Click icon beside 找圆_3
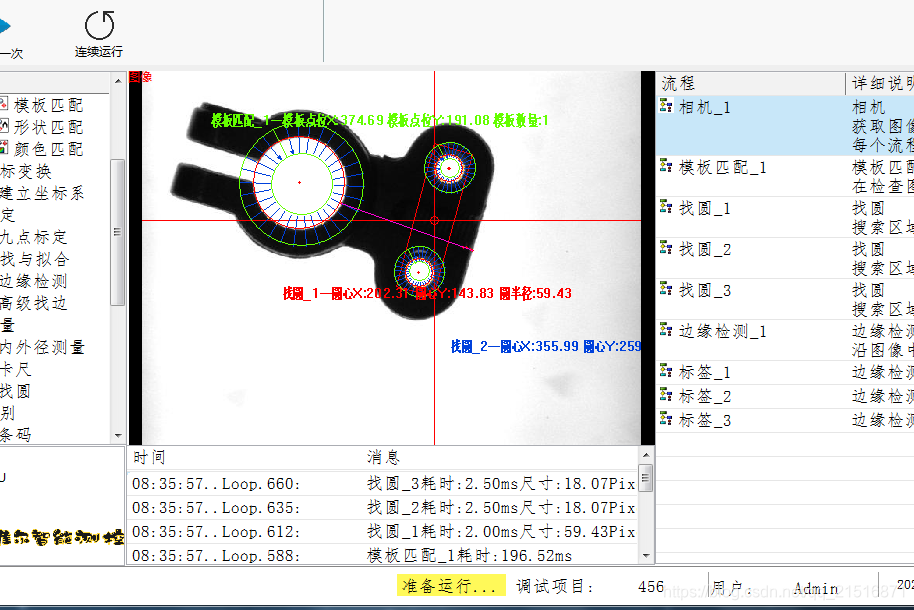914x610 pixels. pyautogui.click(x=666, y=289)
